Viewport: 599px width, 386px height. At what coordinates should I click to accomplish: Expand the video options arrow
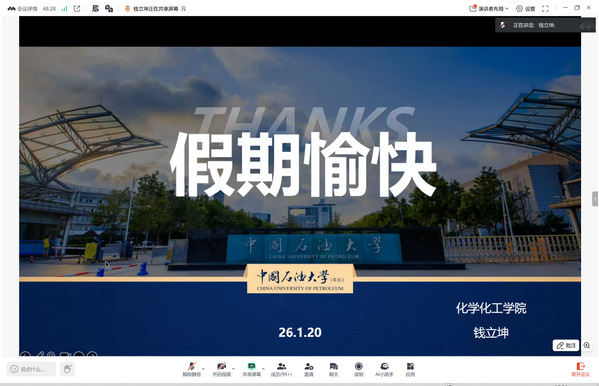pos(233,369)
